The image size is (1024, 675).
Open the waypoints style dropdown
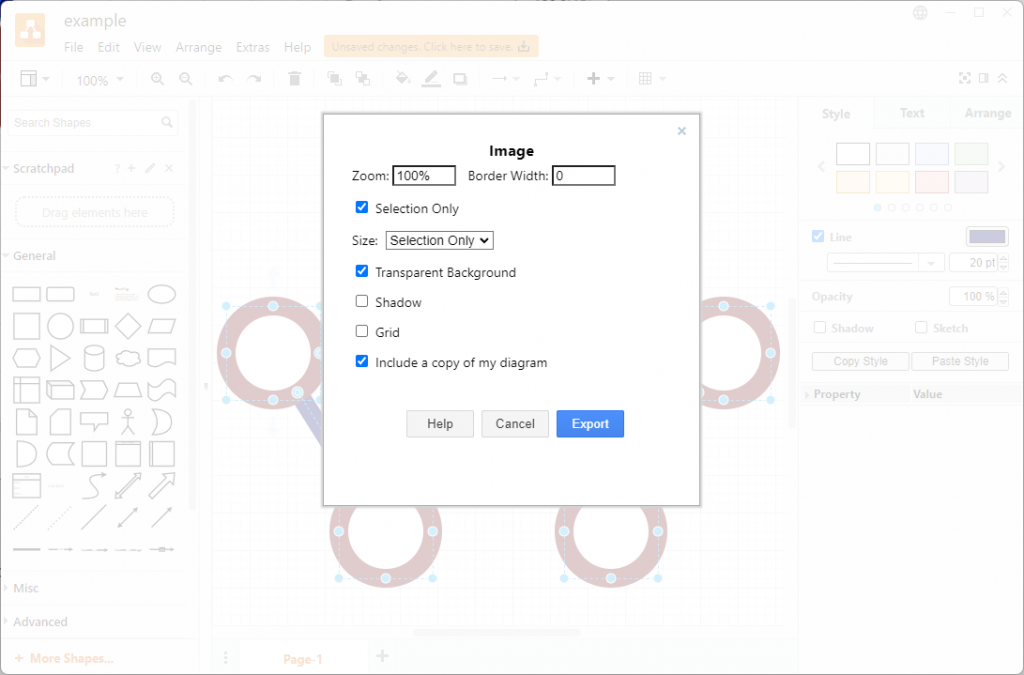pyautogui.click(x=547, y=79)
